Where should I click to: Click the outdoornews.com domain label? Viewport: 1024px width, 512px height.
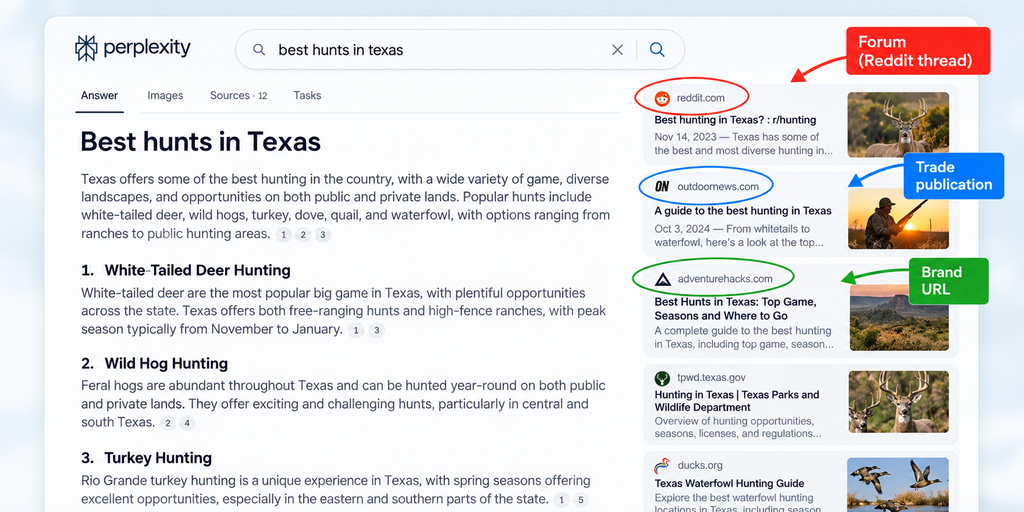click(718, 187)
